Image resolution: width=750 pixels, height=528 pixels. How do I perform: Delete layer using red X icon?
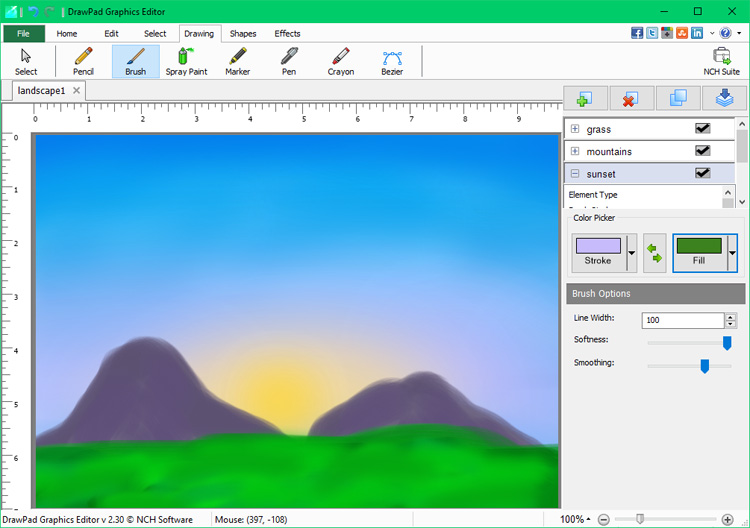632,98
